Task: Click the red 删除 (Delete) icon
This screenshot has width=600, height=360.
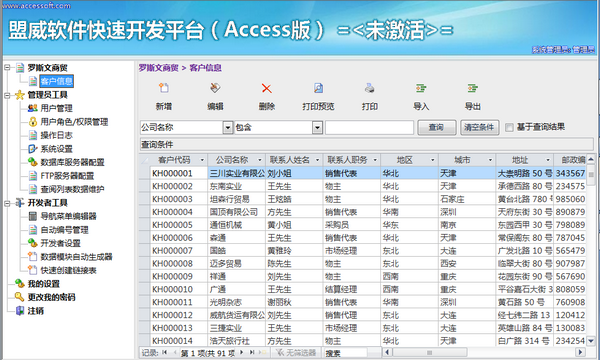Action: coord(267,88)
